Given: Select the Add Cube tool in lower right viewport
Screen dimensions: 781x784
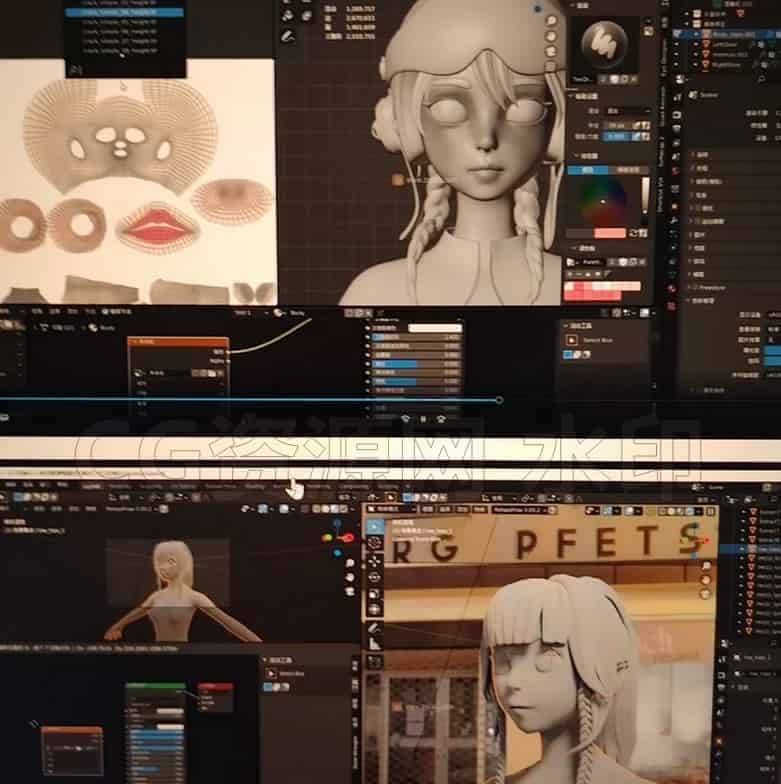Looking at the screenshot, I should (374, 663).
